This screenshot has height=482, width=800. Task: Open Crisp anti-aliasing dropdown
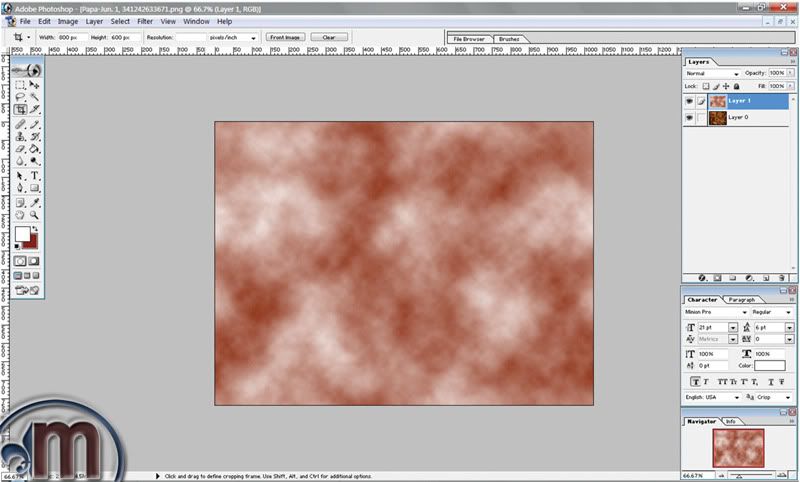[774, 397]
